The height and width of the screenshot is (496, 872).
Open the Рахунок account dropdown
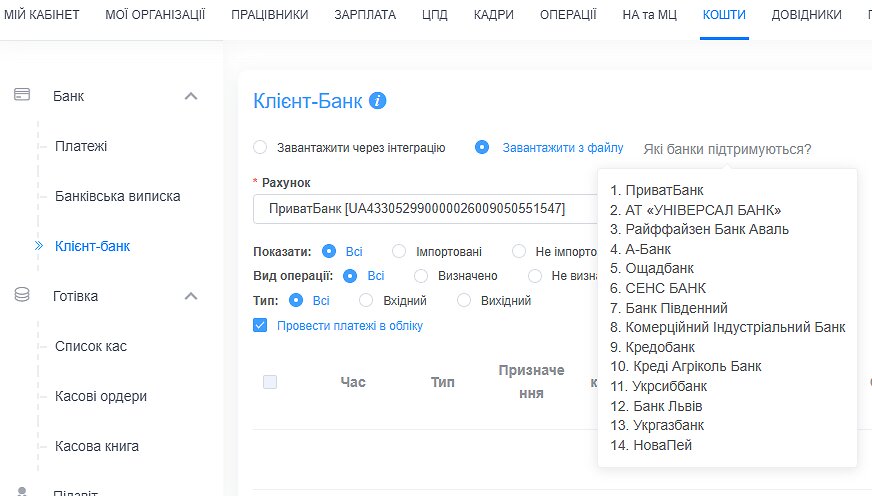click(425, 209)
